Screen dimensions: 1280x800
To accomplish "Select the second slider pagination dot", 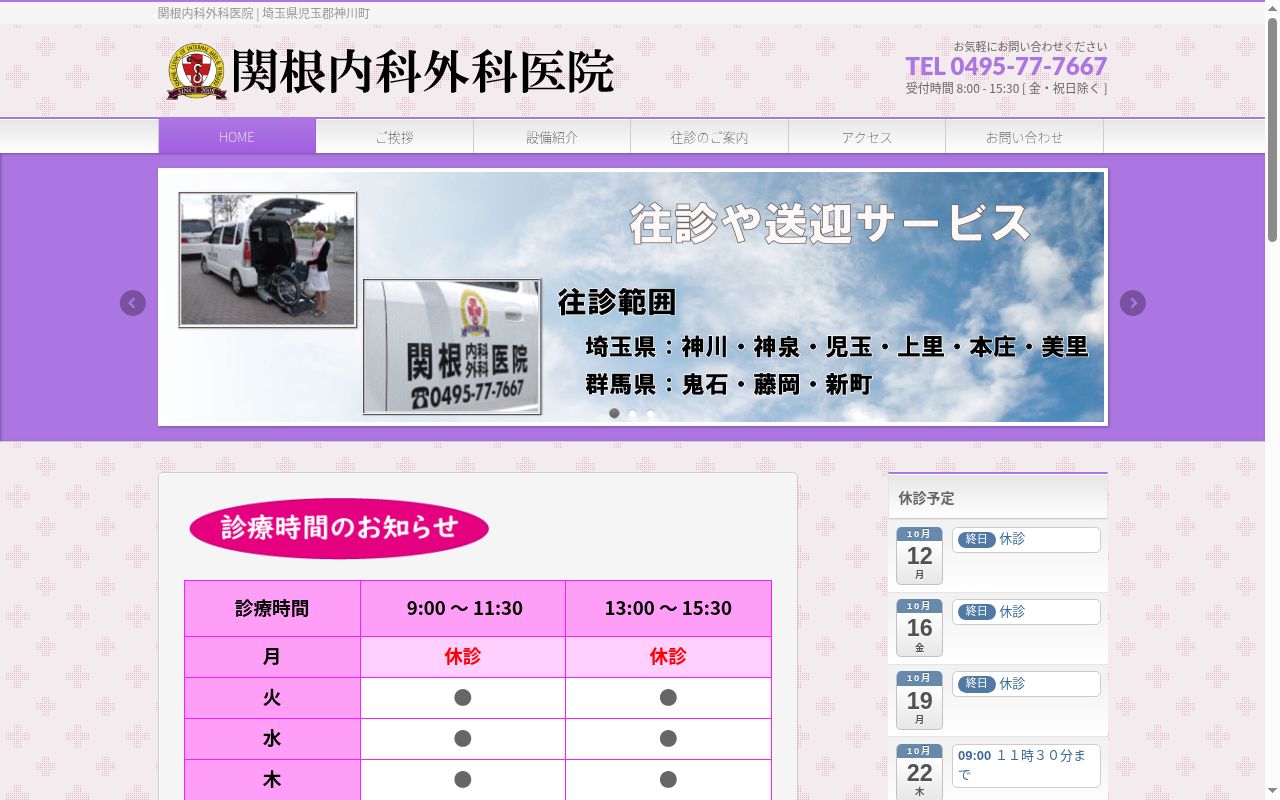I will coord(632,413).
